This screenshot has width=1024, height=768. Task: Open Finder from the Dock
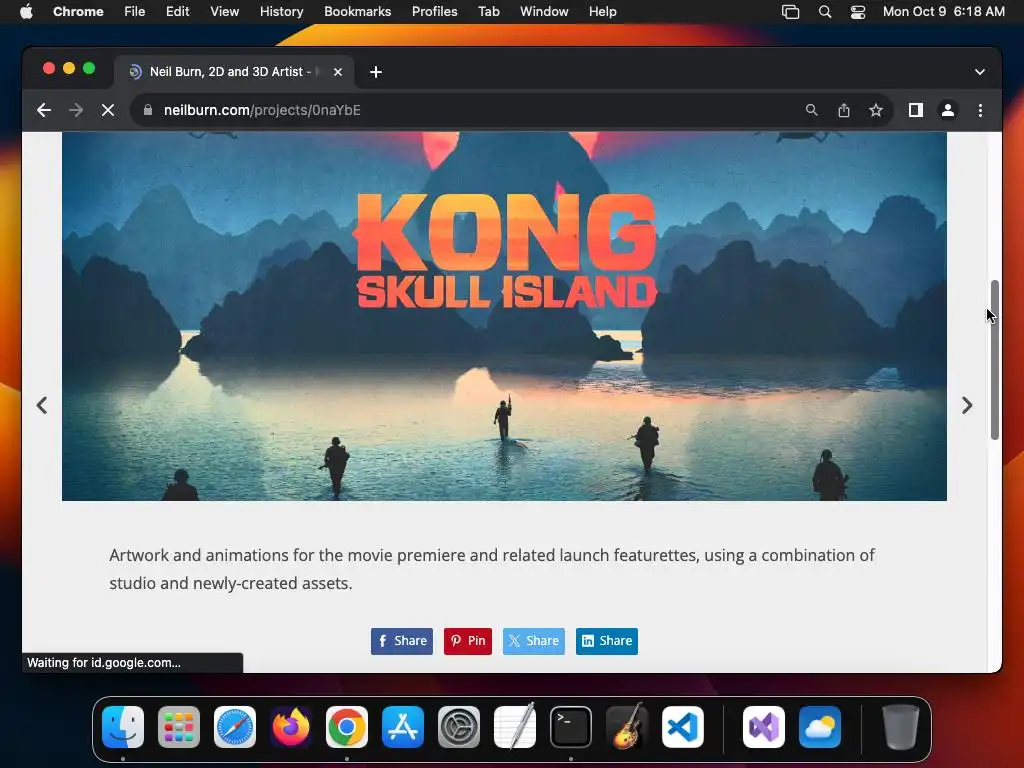123,727
